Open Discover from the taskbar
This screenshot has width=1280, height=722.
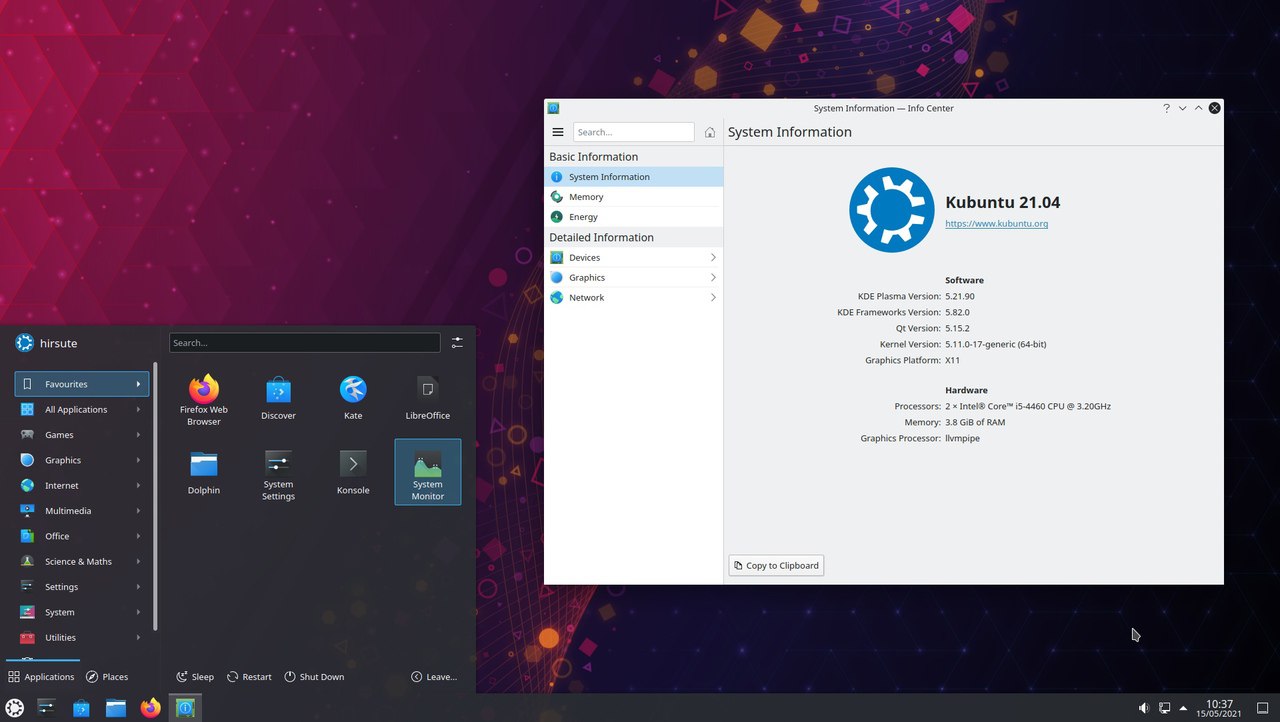pyautogui.click(x=82, y=708)
